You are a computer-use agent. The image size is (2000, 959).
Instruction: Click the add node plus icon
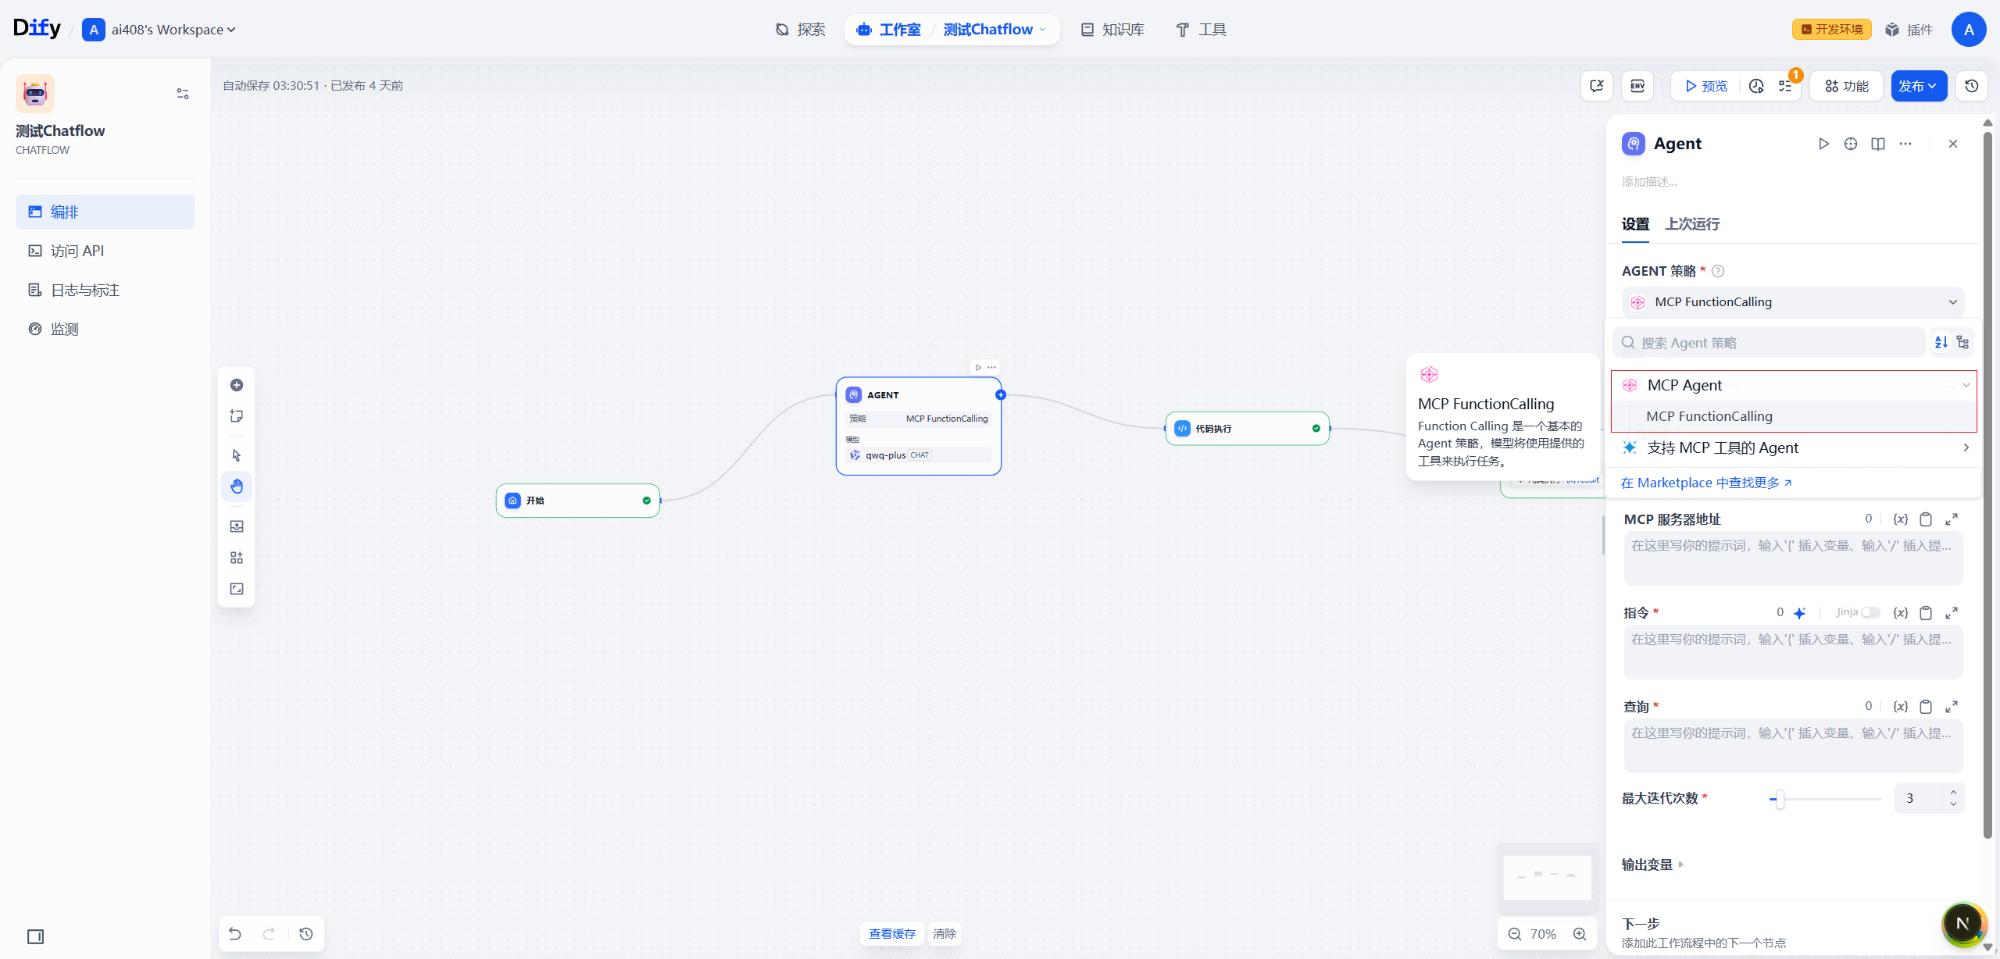pyautogui.click(x=237, y=385)
